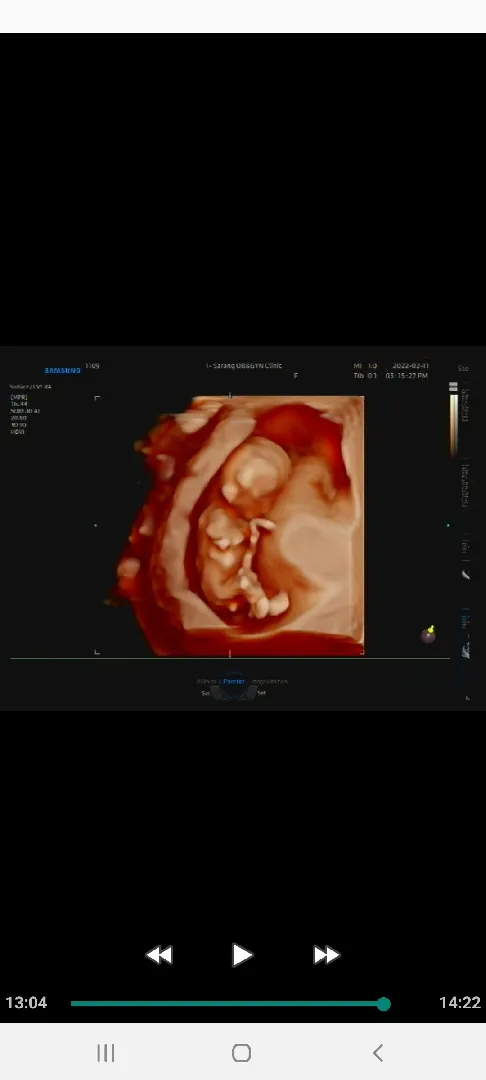This screenshot has width=486, height=1080.
Task: Select the highlighted Pointer trackball label
Action: tap(234, 681)
